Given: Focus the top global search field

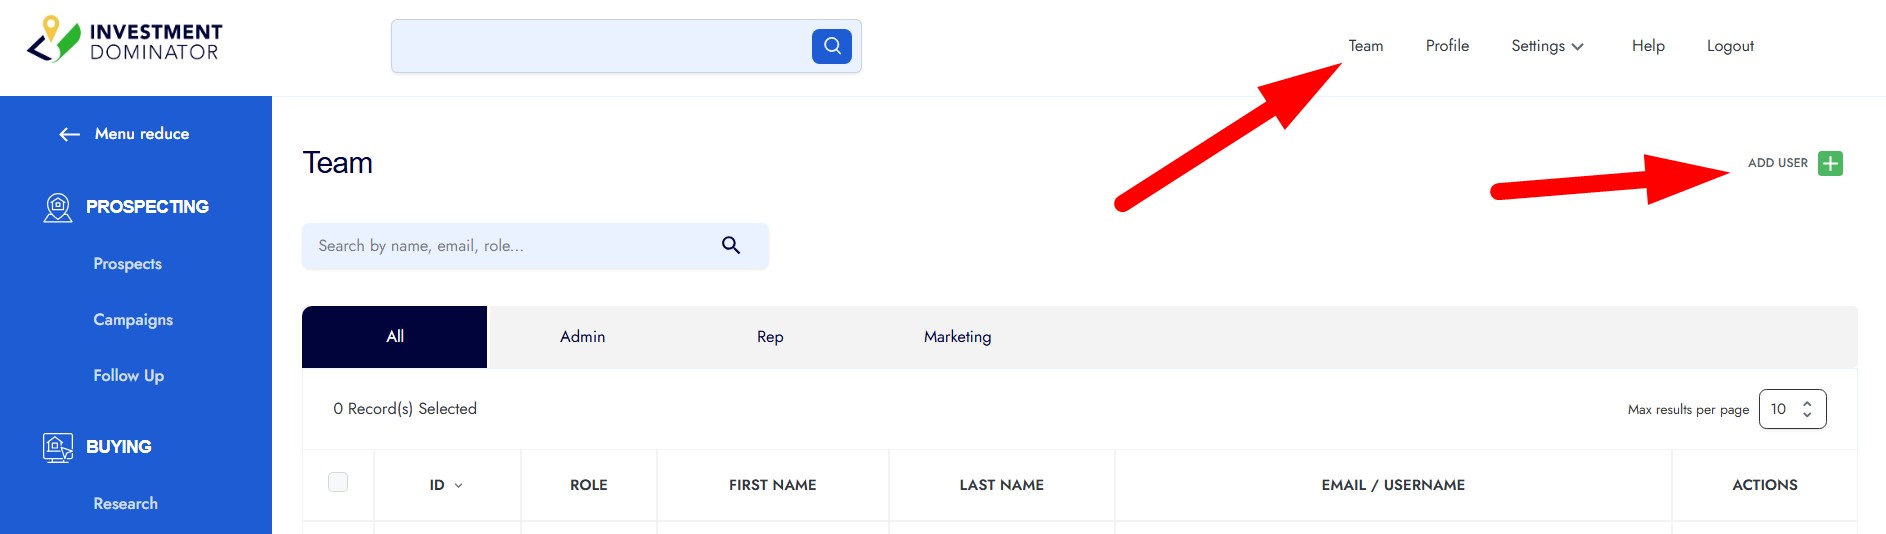Looking at the screenshot, I should tap(600, 46).
